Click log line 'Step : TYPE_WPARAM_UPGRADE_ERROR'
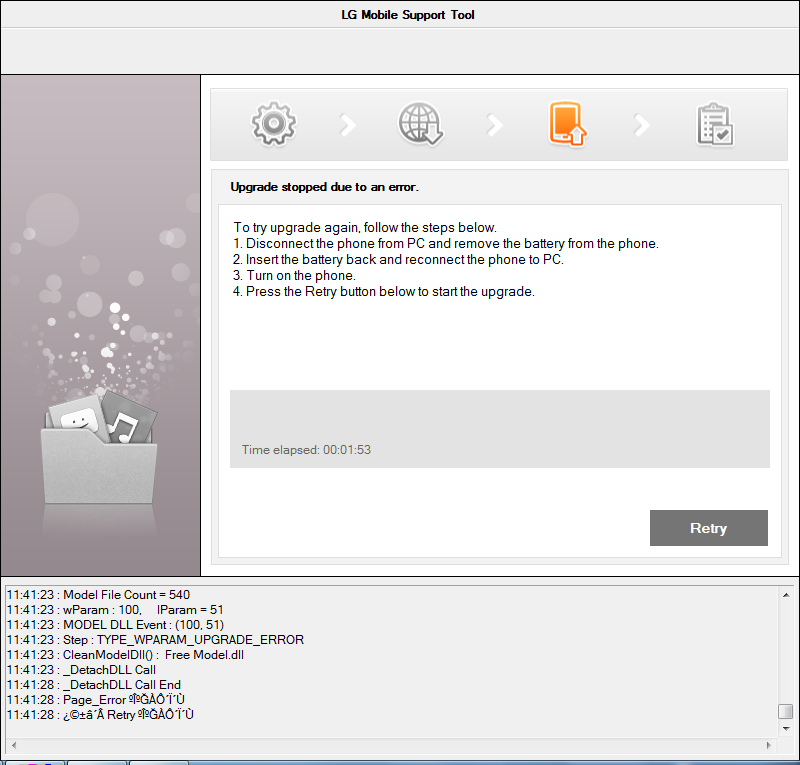Screen dimensions: 800x765 click(x=156, y=639)
